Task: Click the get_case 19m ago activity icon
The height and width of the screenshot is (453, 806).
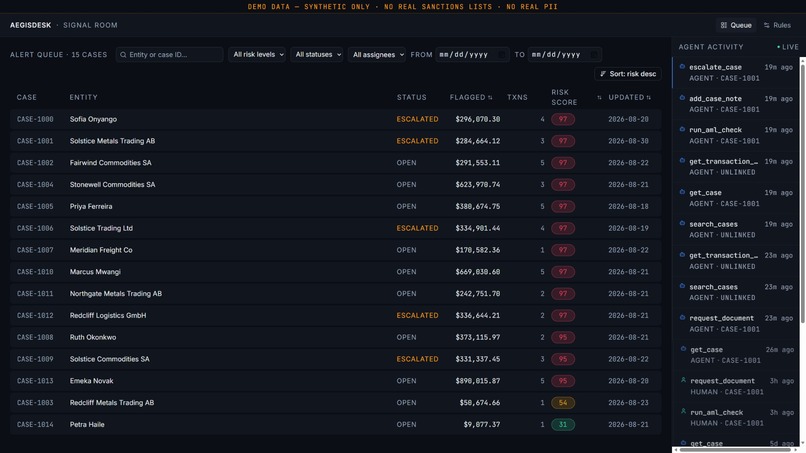Action: click(x=682, y=192)
